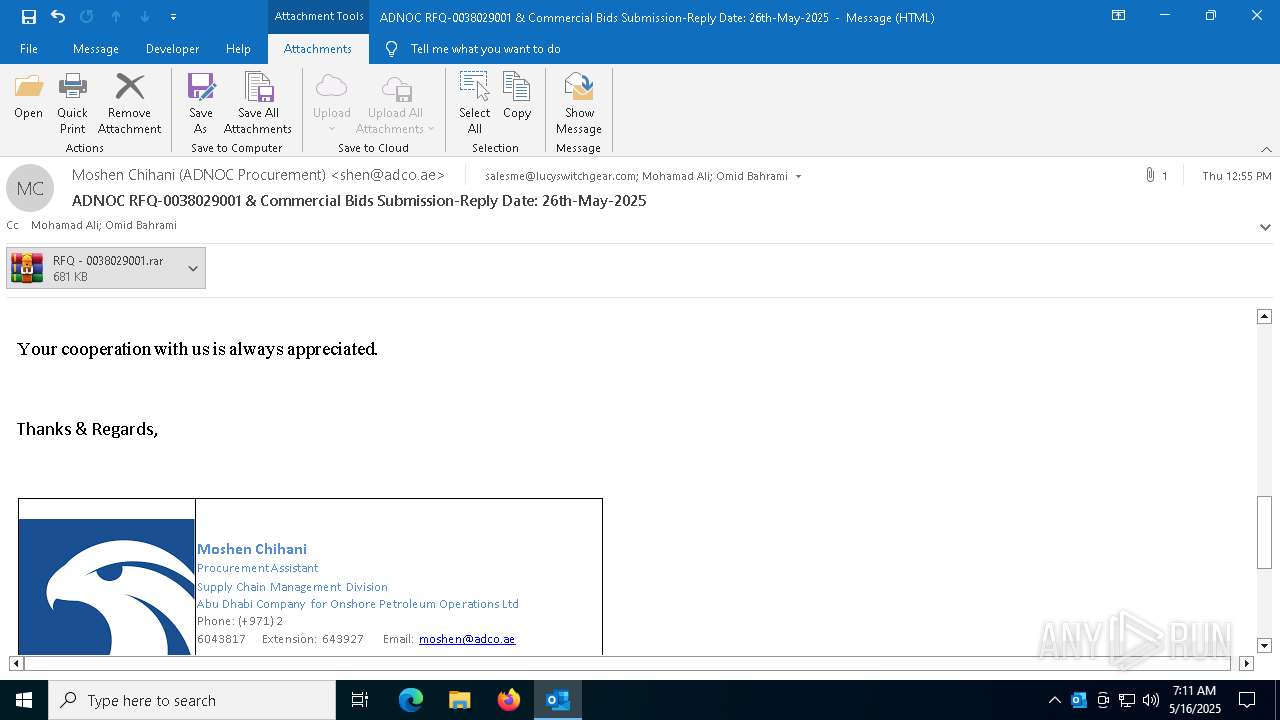Click the vertical scrollbar thumb

pos(1264,533)
